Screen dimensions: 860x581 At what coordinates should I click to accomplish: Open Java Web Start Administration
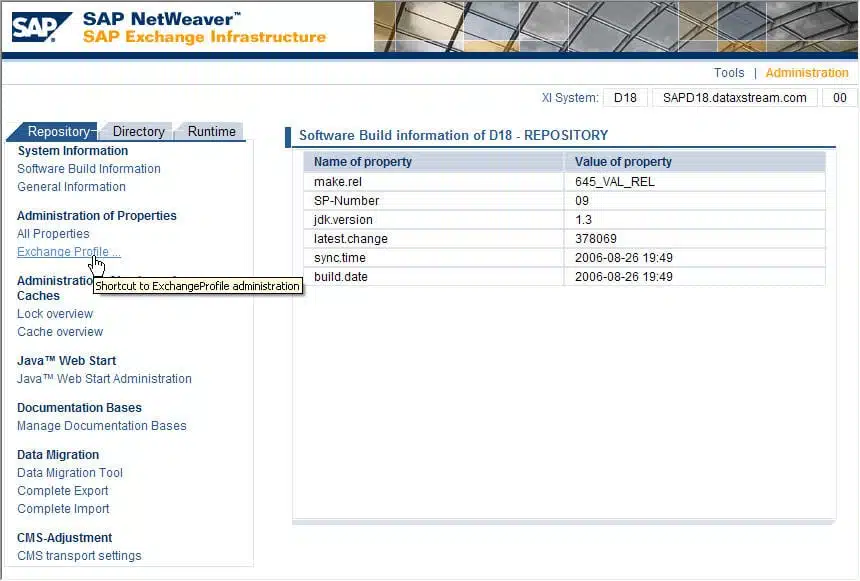pyautogui.click(x=104, y=378)
